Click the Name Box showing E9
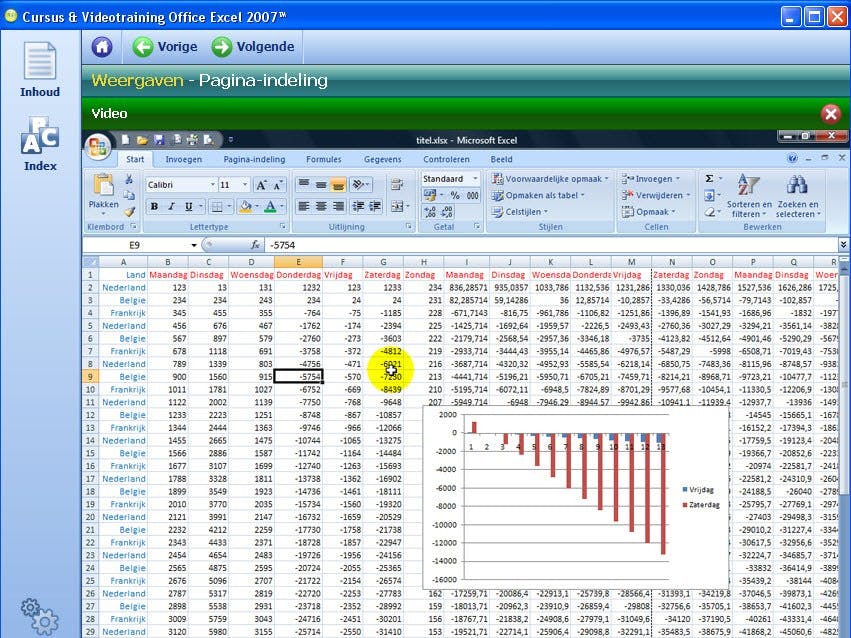The height and width of the screenshot is (638, 851). coord(136,245)
